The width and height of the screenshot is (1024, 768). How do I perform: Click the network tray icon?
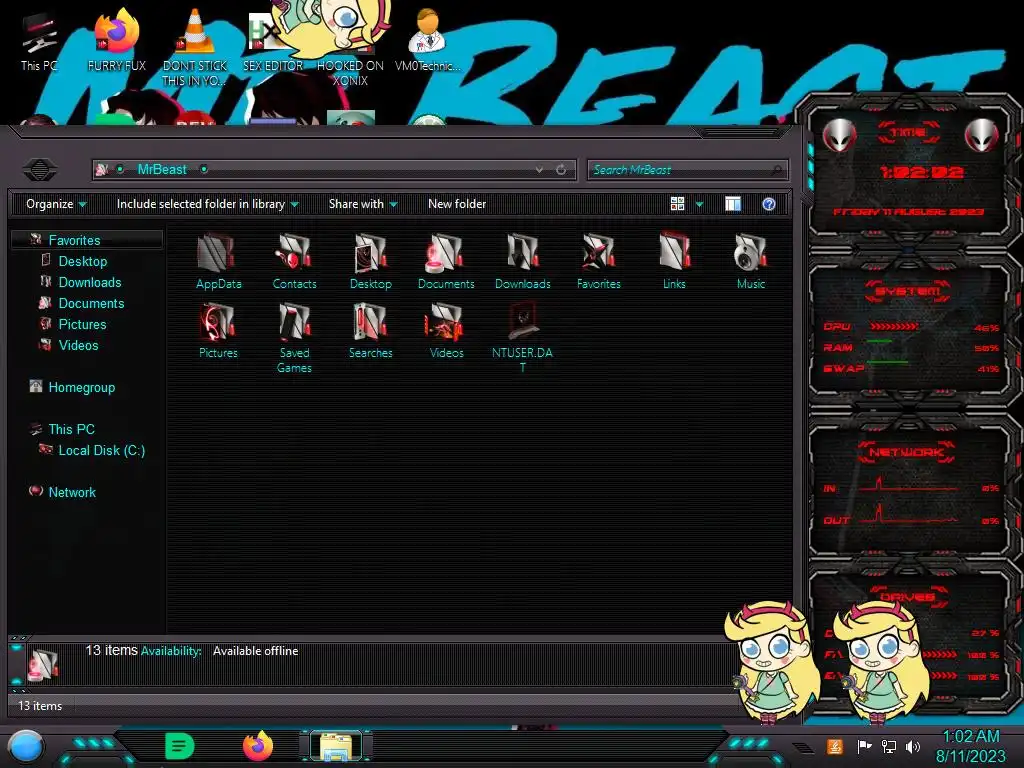pyautogui.click(x=889, y=746)
